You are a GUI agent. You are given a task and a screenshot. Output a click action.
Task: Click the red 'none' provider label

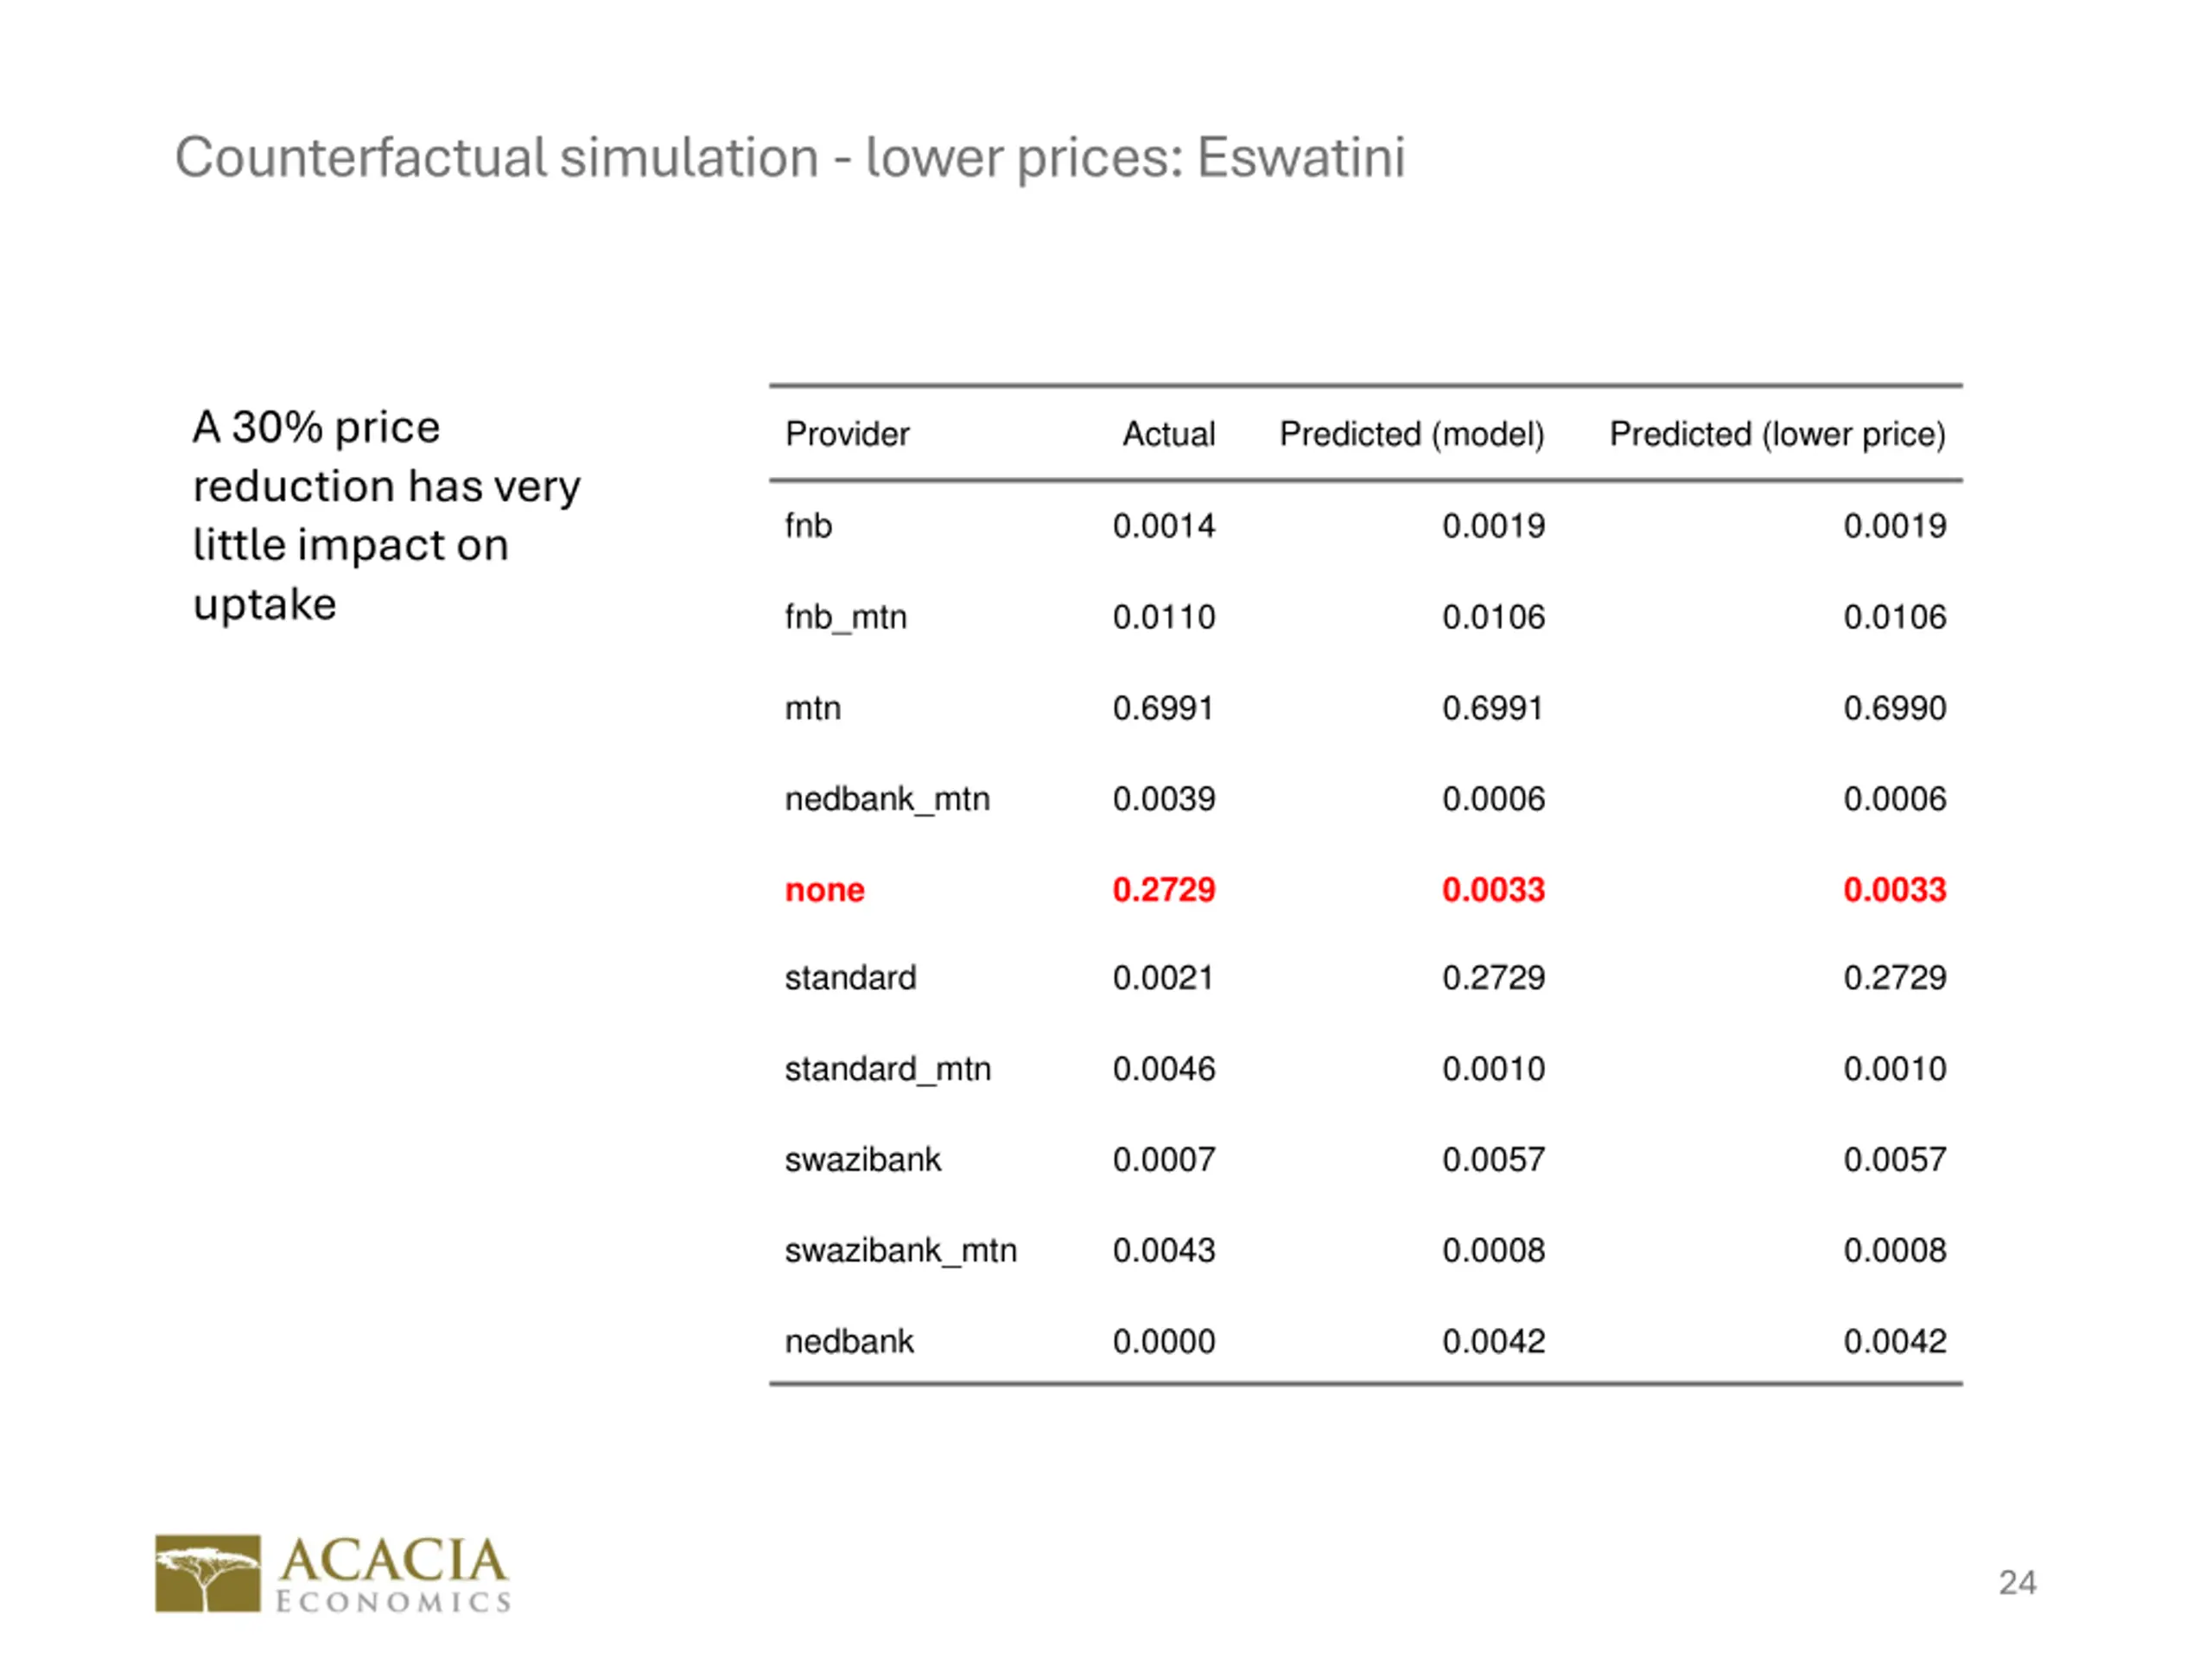click(x=824, y=889)
